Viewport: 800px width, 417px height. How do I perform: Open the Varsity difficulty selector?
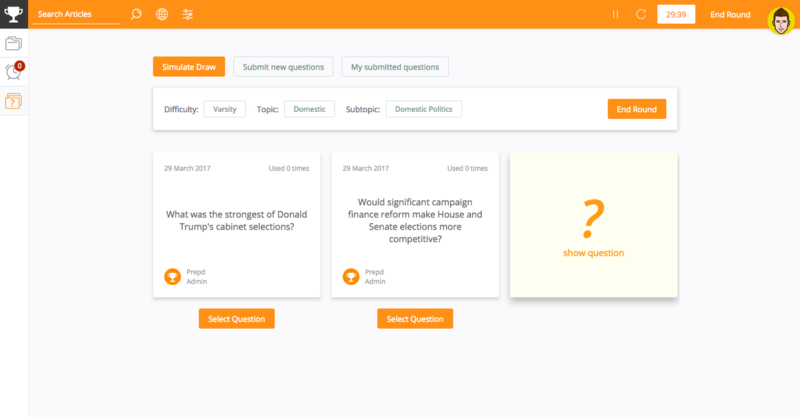[x=224, y=109]
